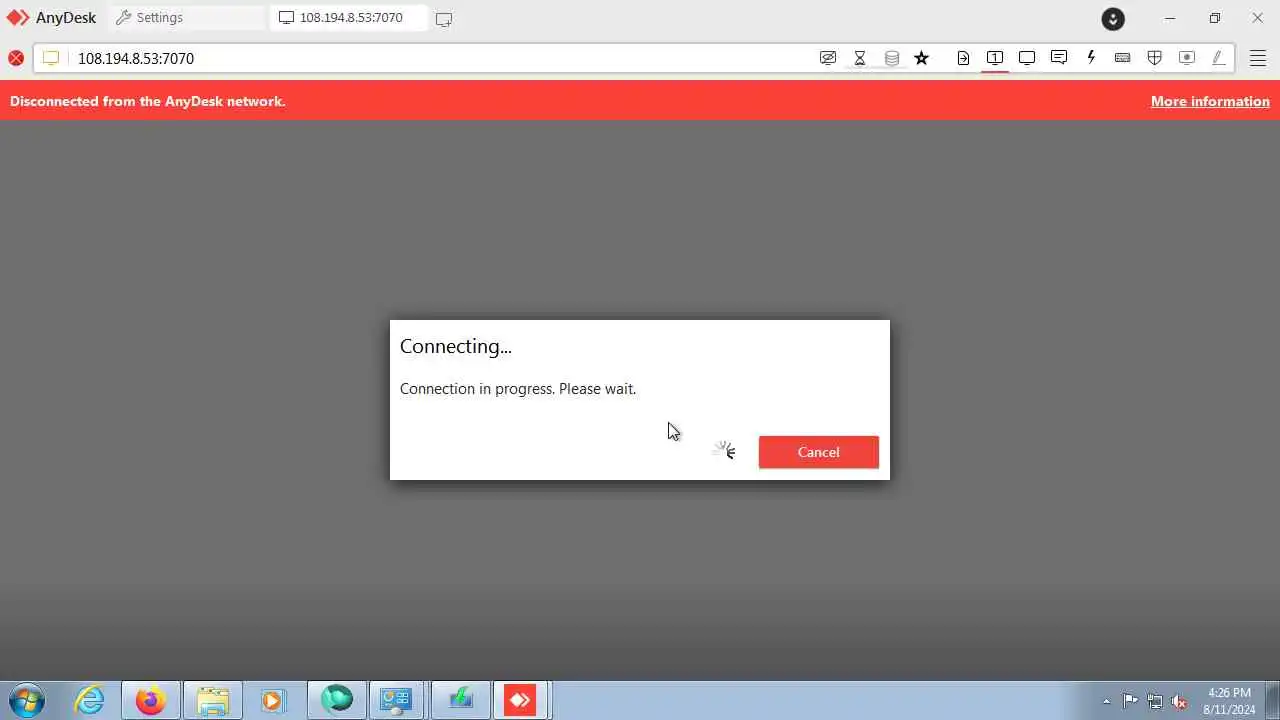Open Windows Media Player from taskbar

coord(273,700)
